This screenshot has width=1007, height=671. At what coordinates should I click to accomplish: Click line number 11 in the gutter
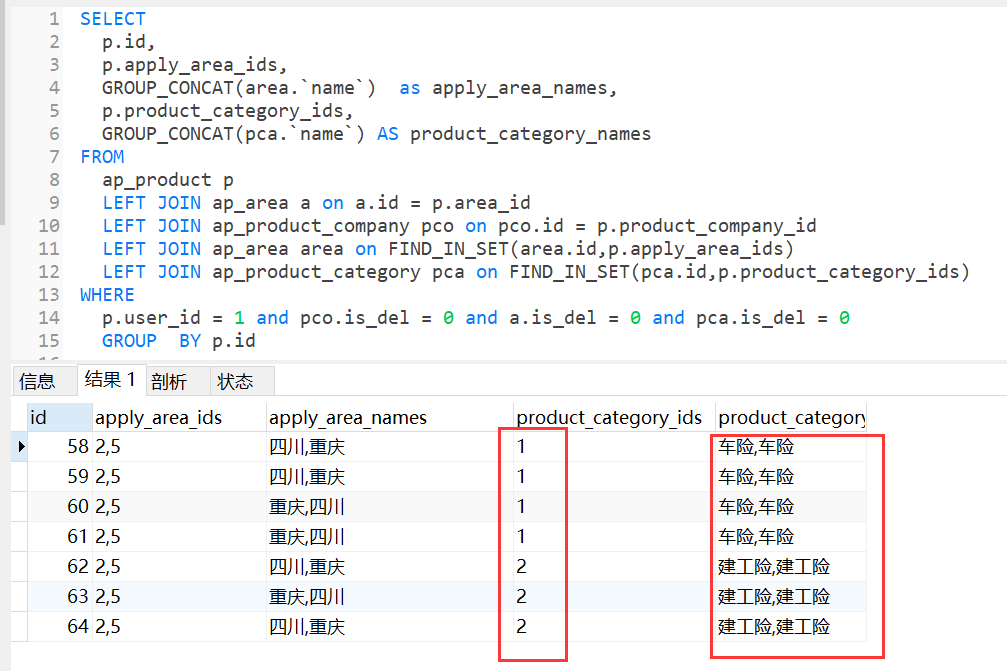[x=49, y=249]
